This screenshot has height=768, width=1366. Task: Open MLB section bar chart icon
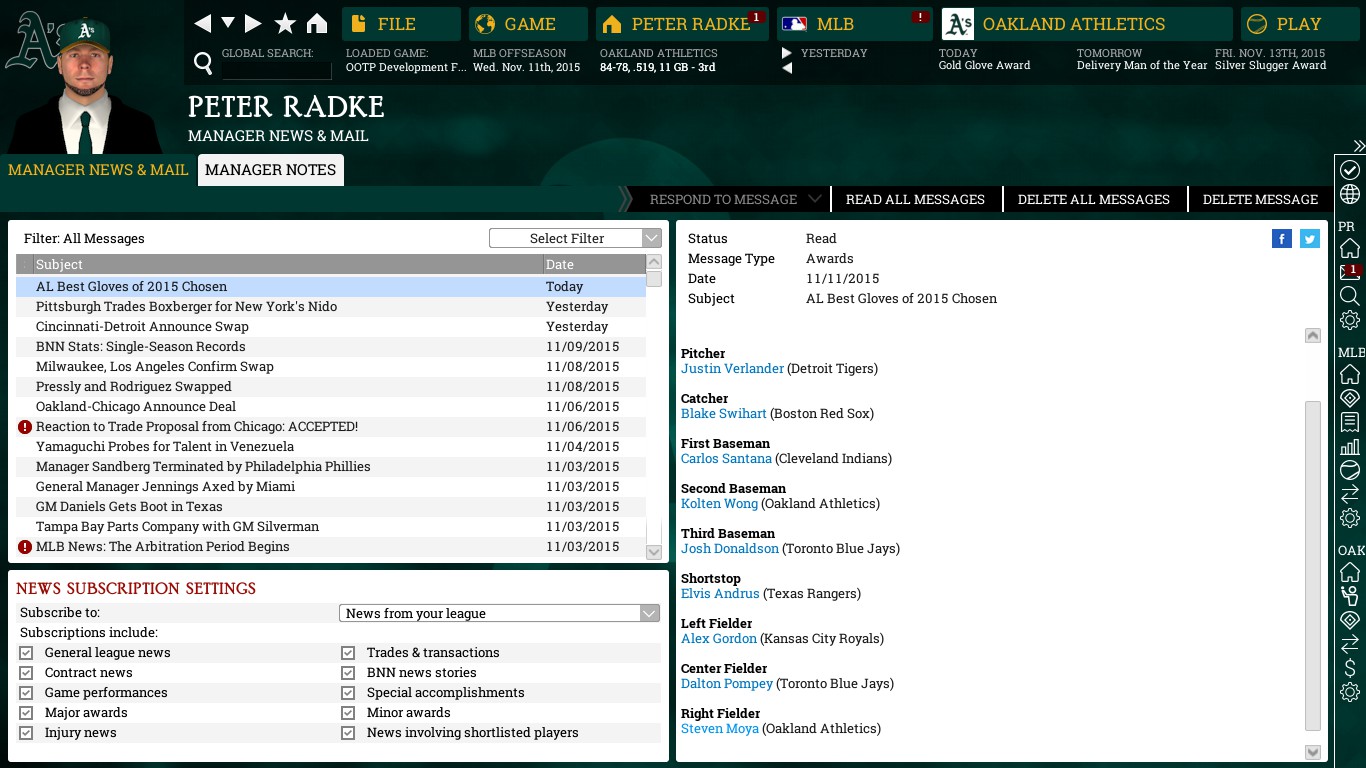pos(1350,446)
